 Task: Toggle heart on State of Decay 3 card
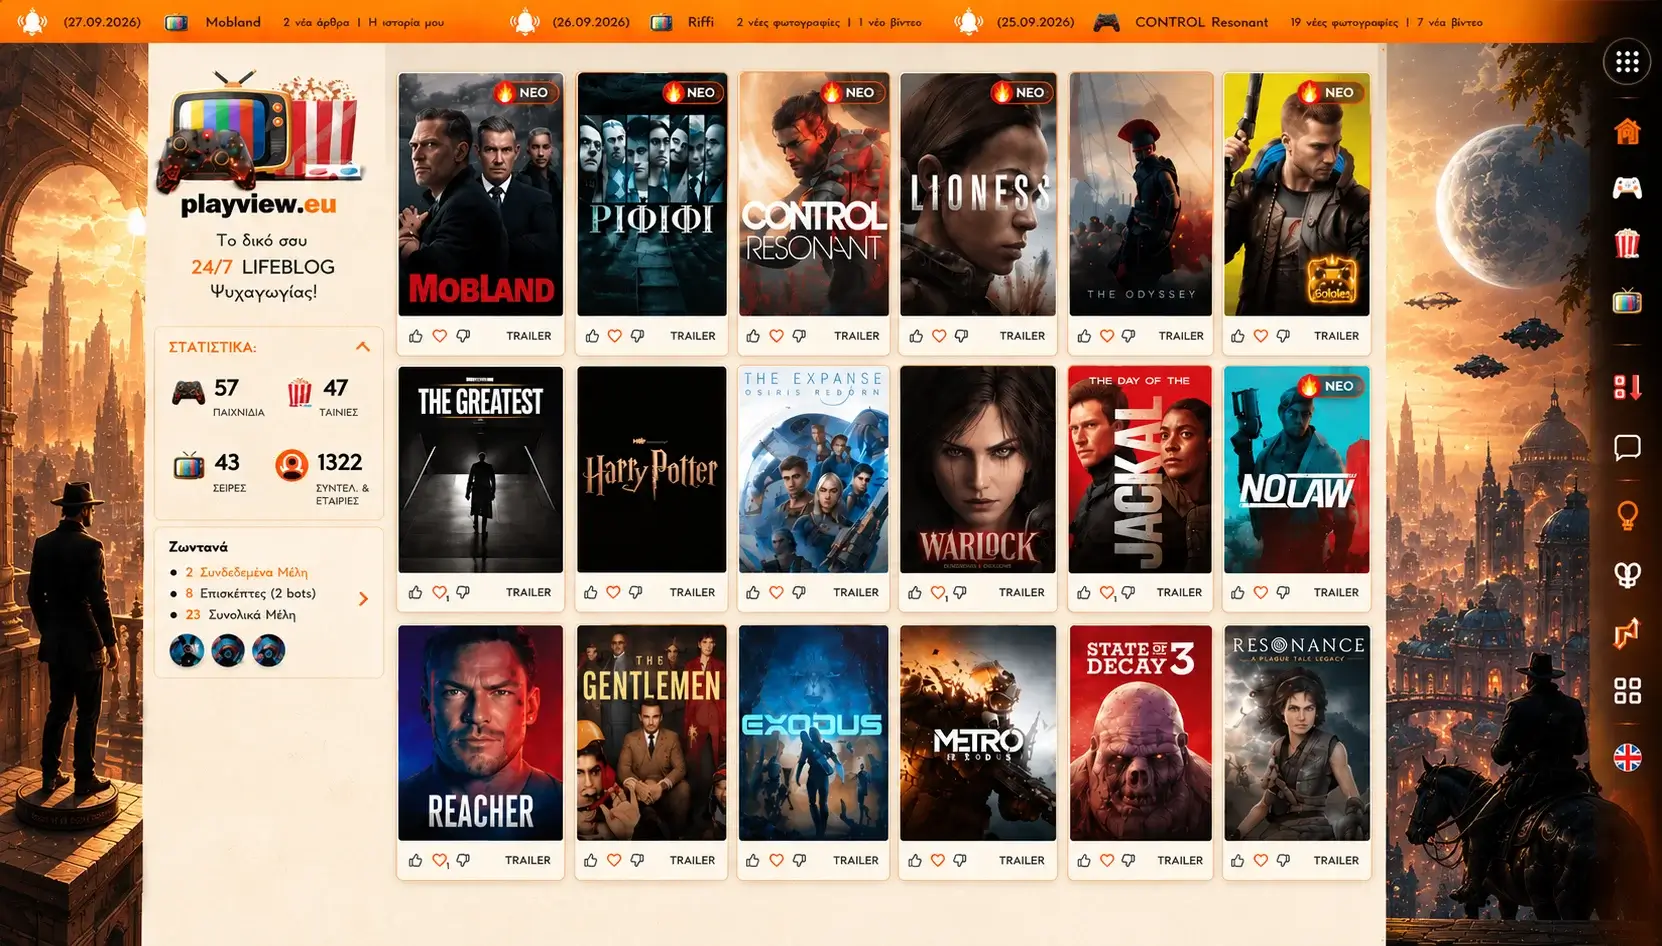click(1107, 860)
